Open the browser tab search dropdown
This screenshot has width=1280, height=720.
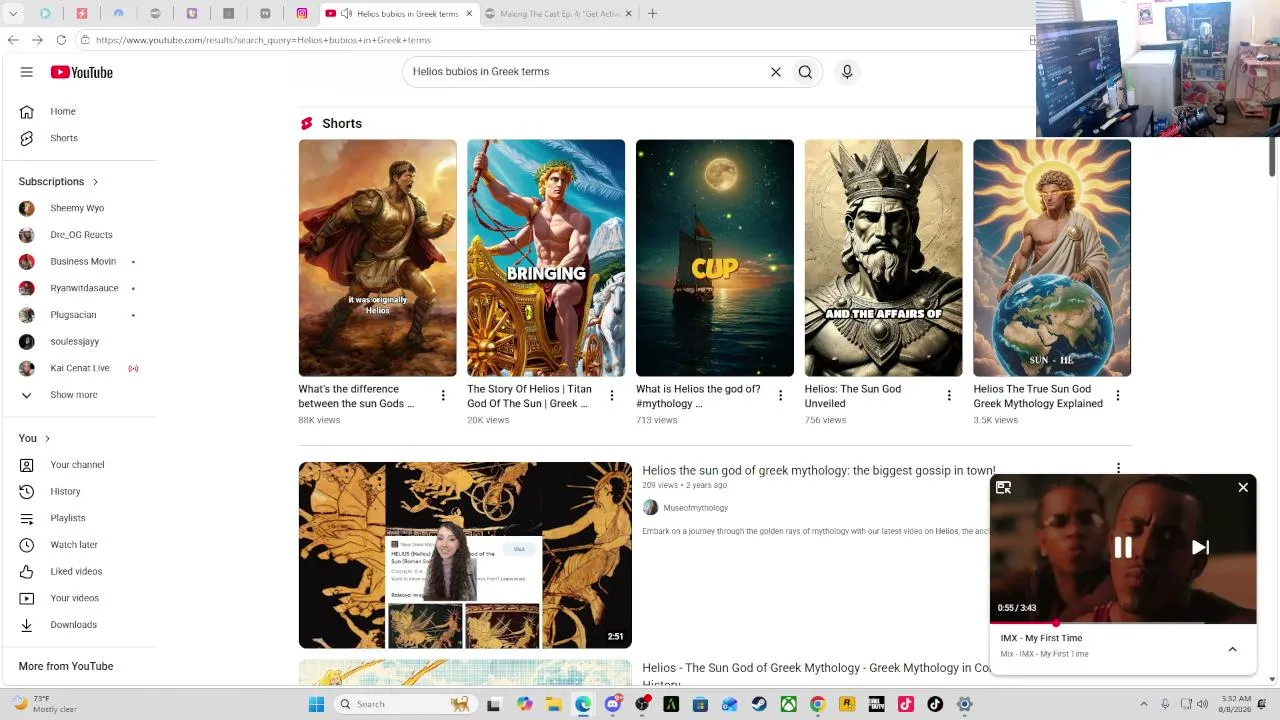[13, 14]
